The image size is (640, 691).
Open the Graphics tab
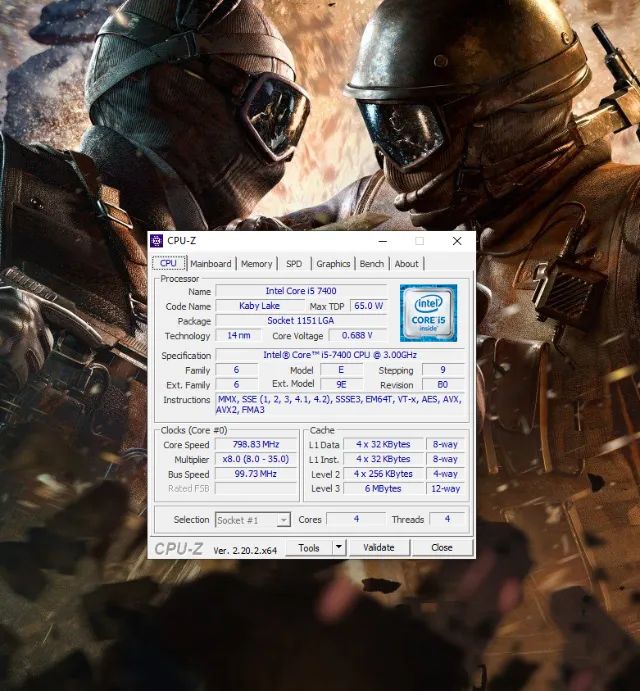tap(333, 264)
